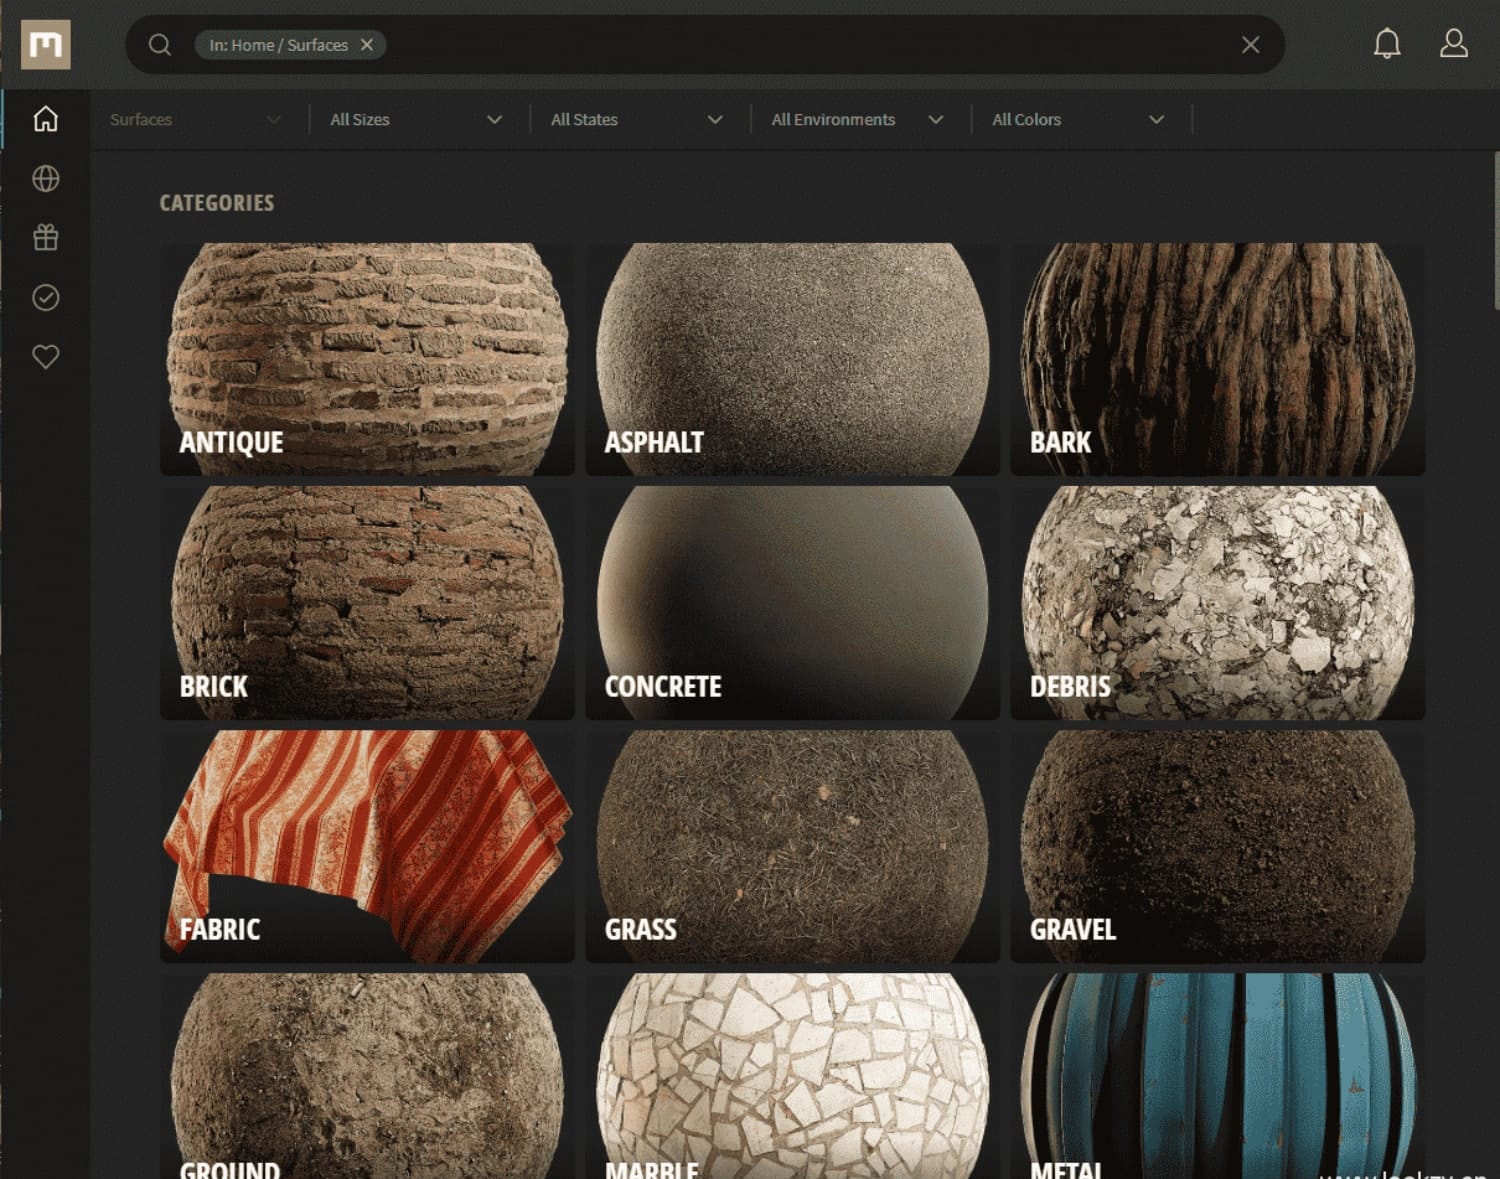Click the Quixel Bridge logo icon
This screenshot has height=1179, width=1500.
(46, 45)
